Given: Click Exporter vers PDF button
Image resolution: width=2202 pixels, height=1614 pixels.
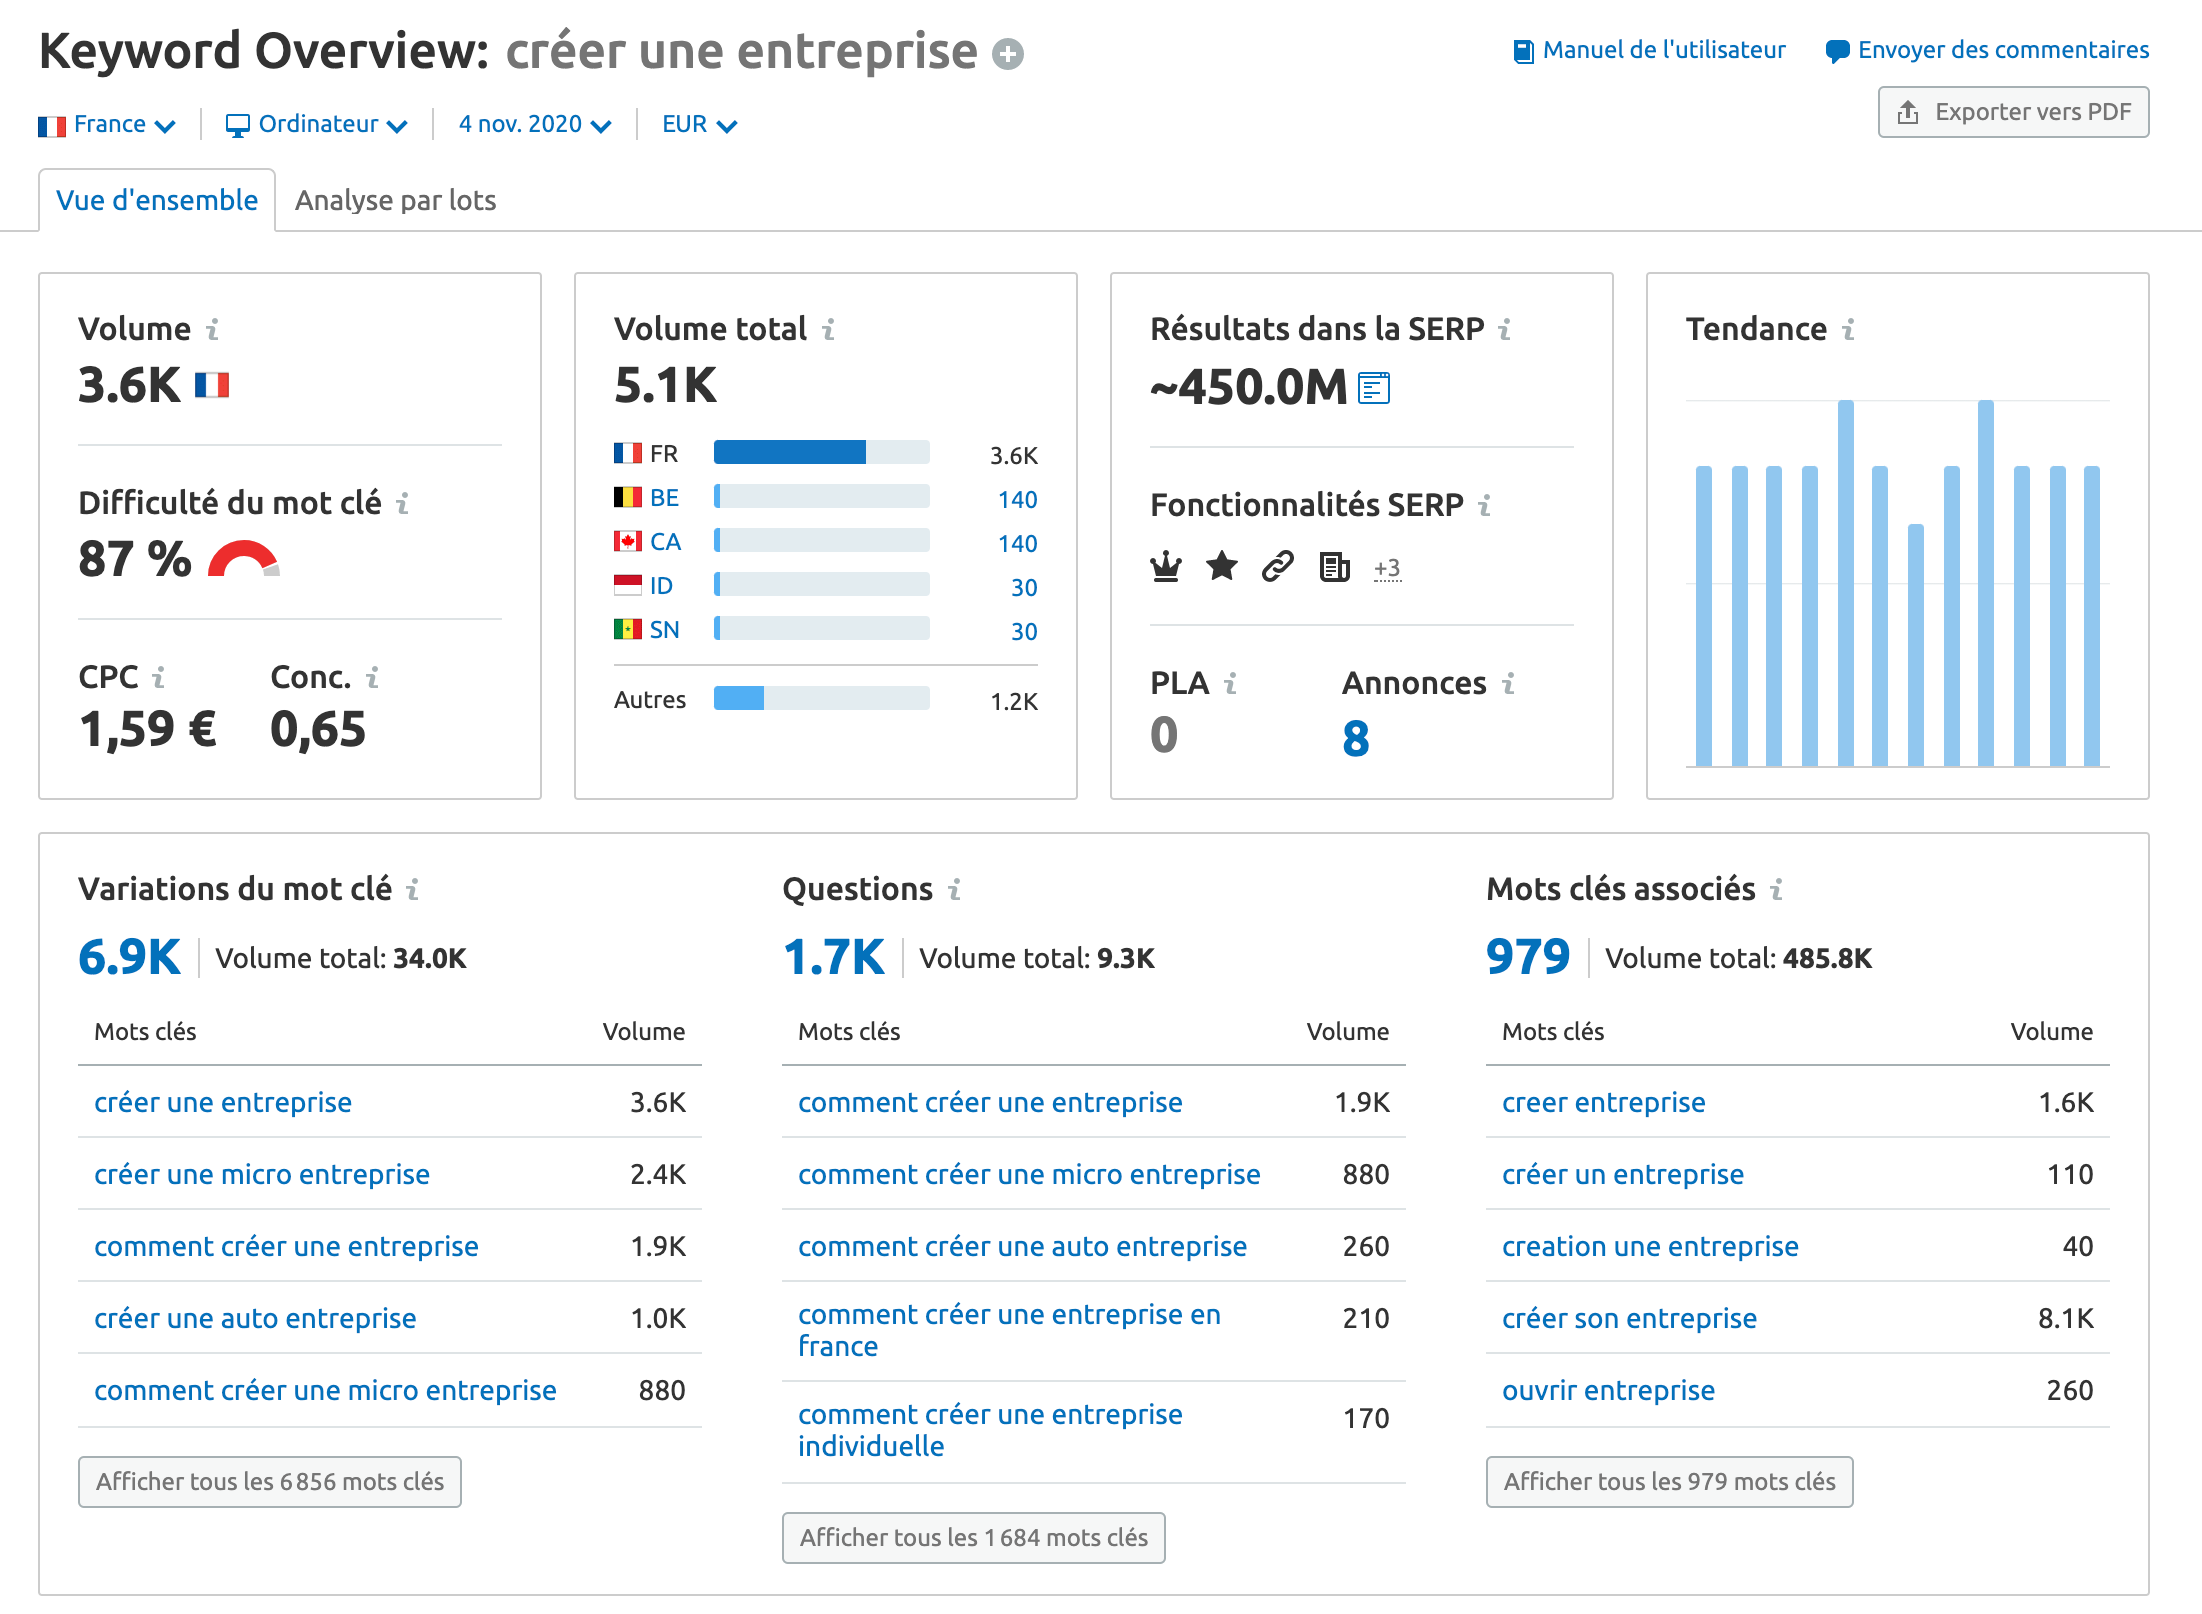Looking at the screenshot, I should [x=2013, y=112].
